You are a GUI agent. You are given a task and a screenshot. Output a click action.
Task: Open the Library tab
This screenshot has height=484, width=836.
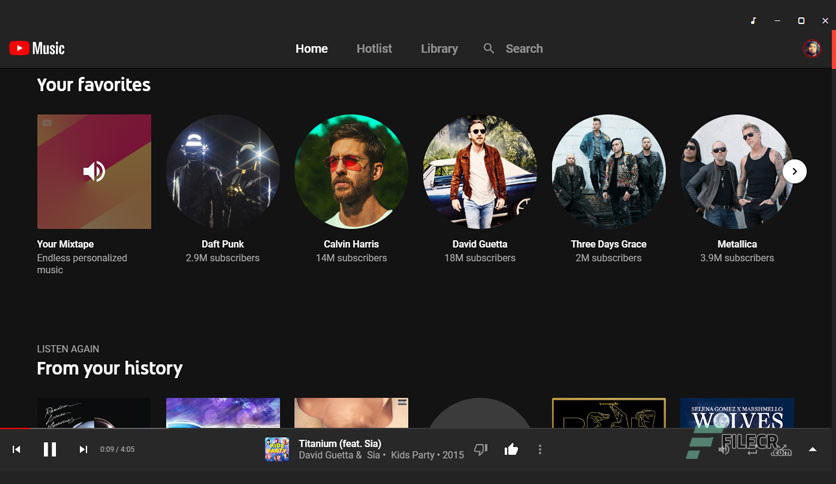439,49
